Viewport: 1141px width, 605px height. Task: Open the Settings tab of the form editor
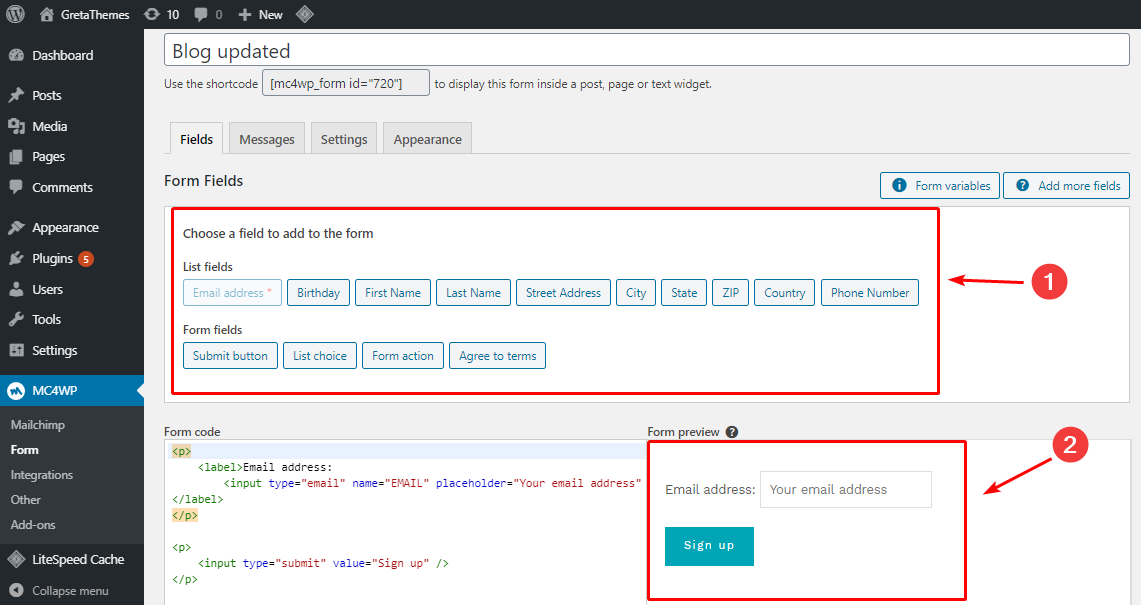[x=343, y=138]
